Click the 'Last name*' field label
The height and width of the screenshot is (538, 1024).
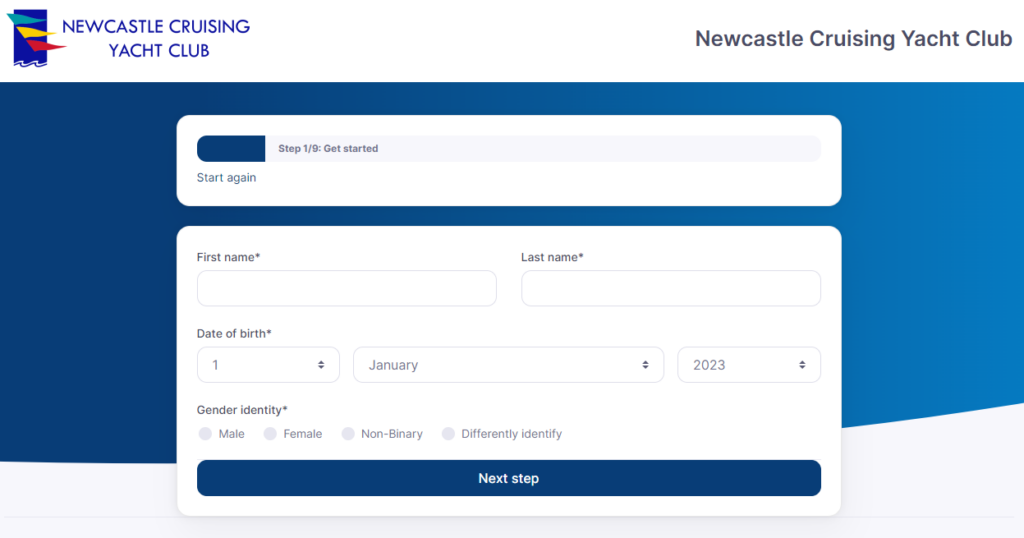pyautogui.click(x=552, y=257)
